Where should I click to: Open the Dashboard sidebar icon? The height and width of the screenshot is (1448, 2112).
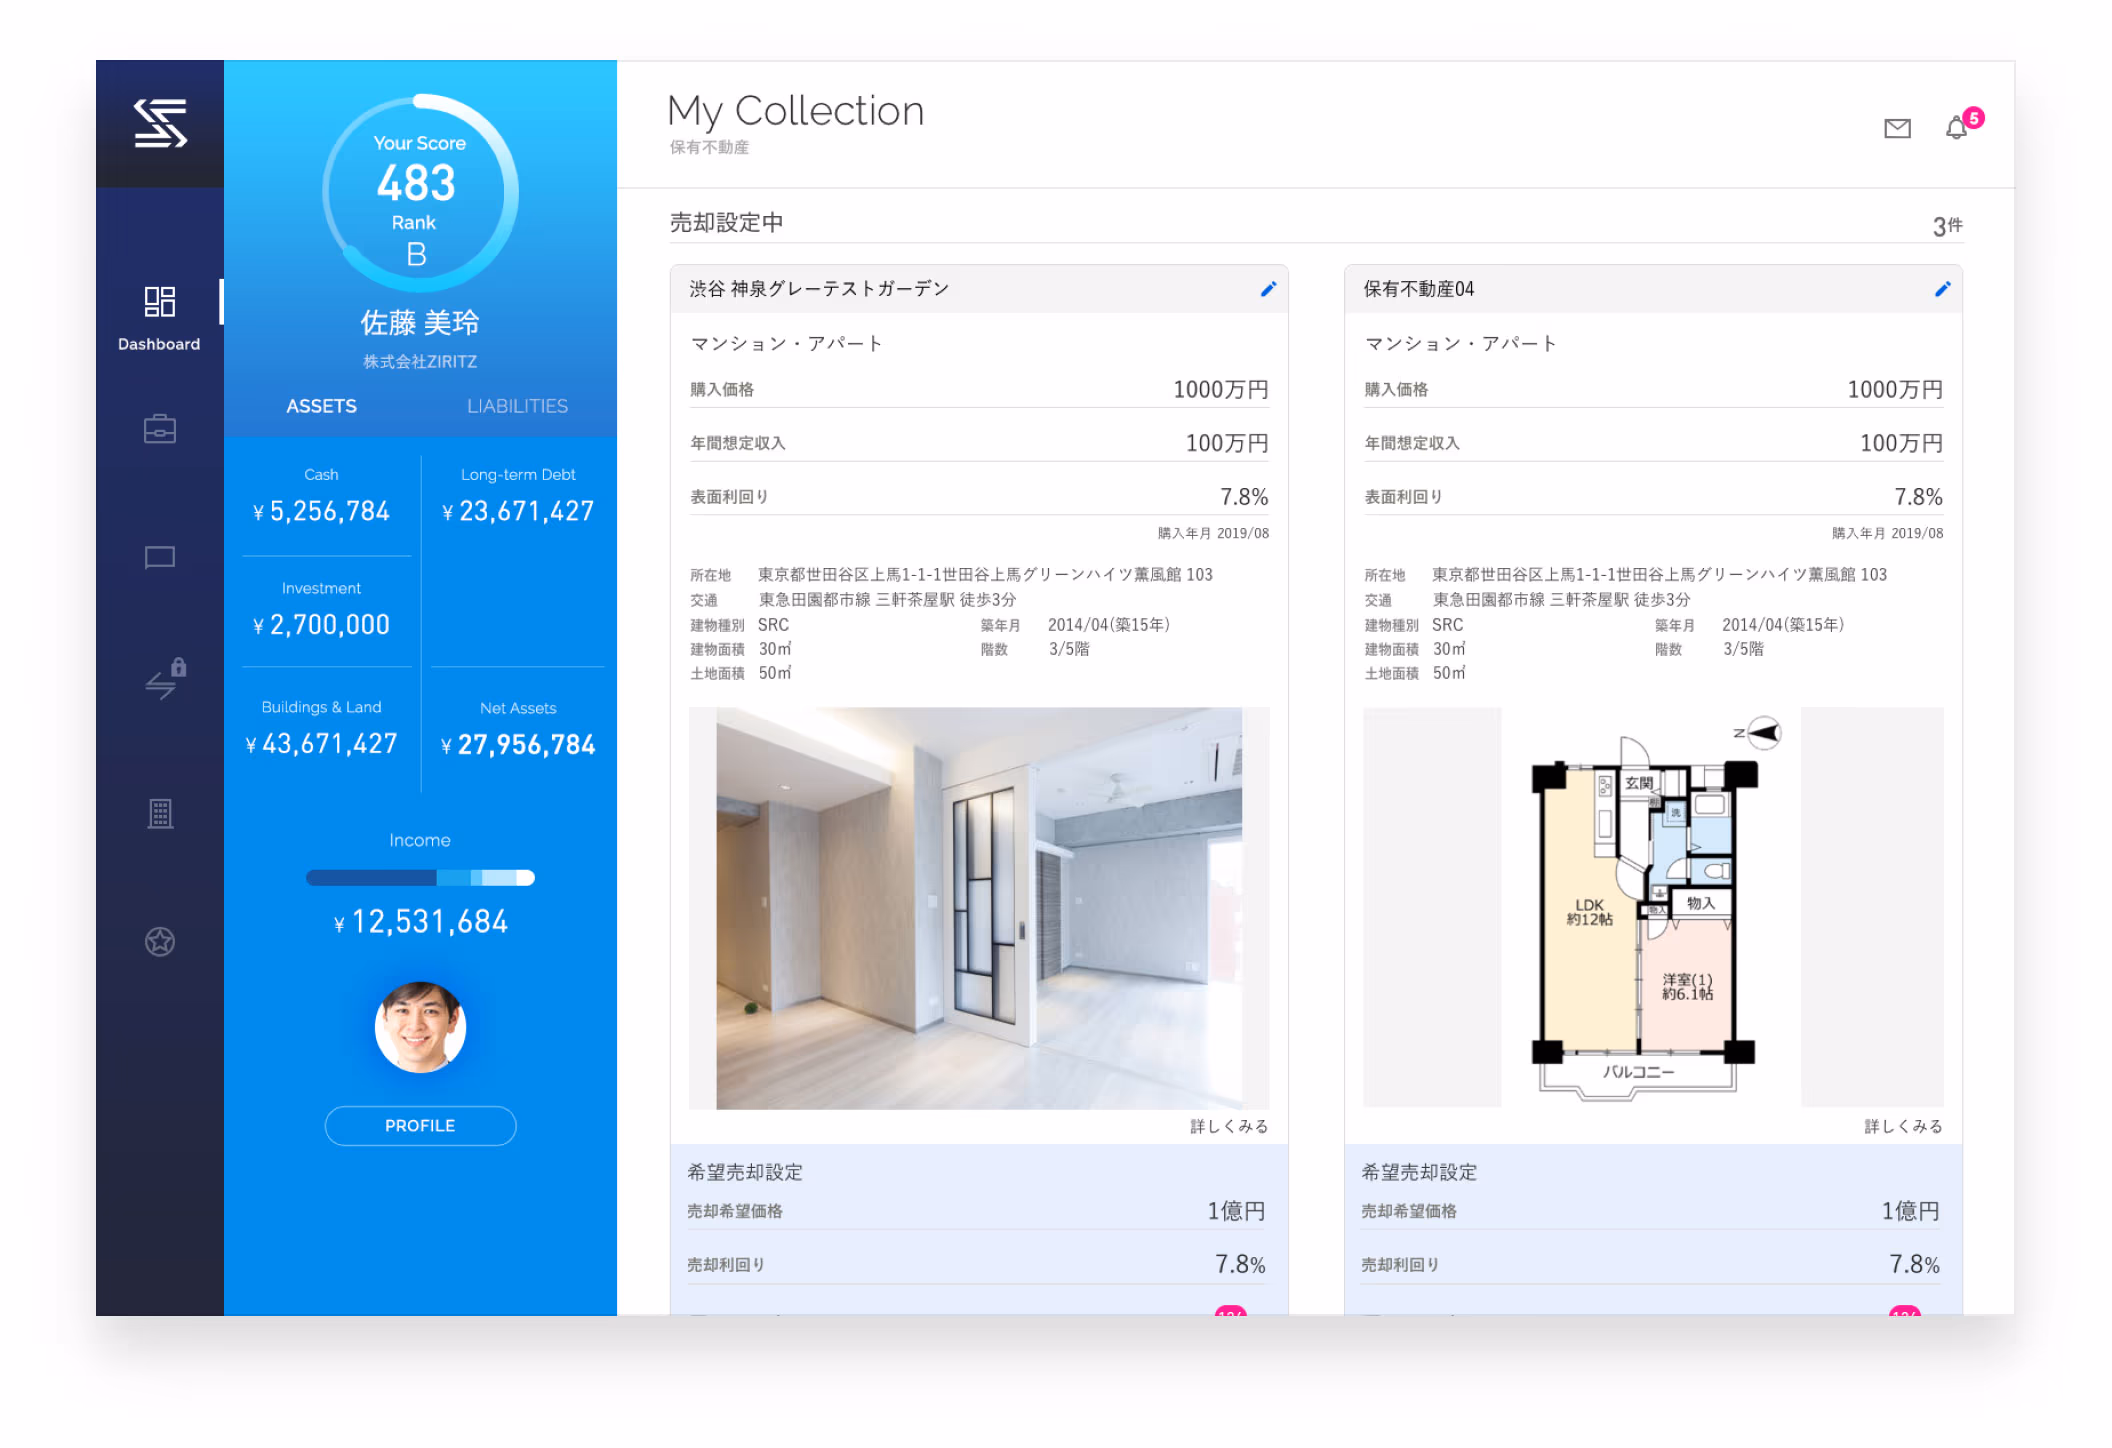tap(159, 317)
